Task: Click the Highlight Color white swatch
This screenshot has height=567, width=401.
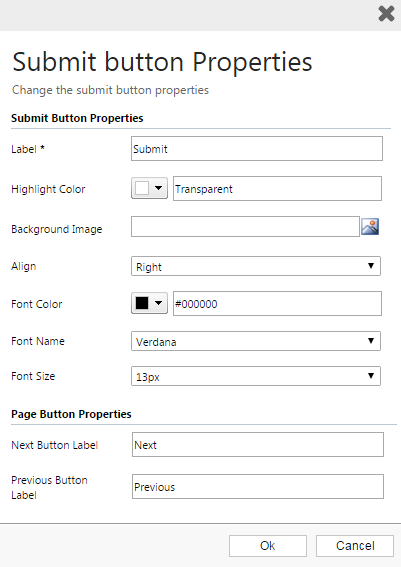Action: click(x=142, y=188)
